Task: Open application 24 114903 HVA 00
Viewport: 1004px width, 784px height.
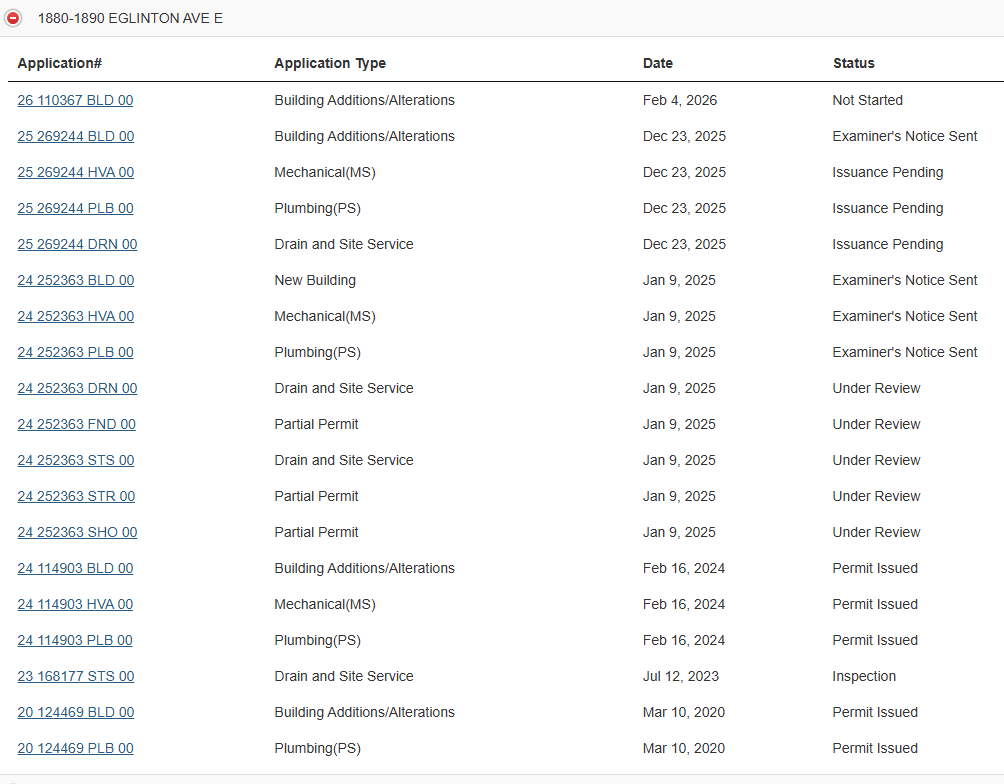Action: click(75, 604)
